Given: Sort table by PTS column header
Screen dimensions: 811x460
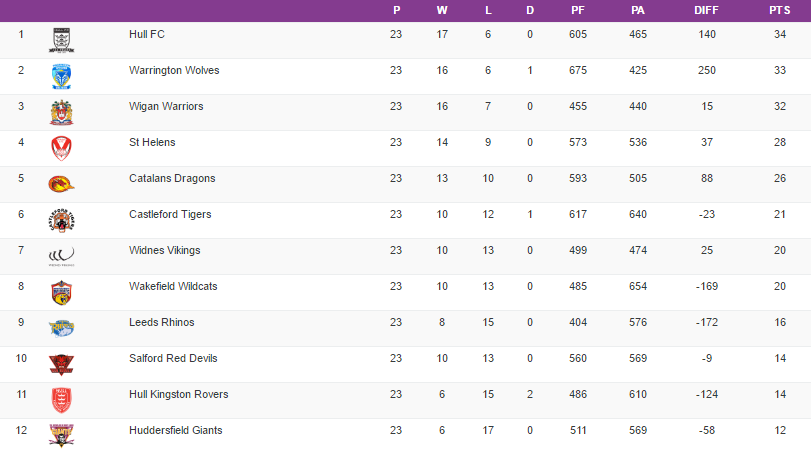Looking at the screenshot, I should point(778,10).
